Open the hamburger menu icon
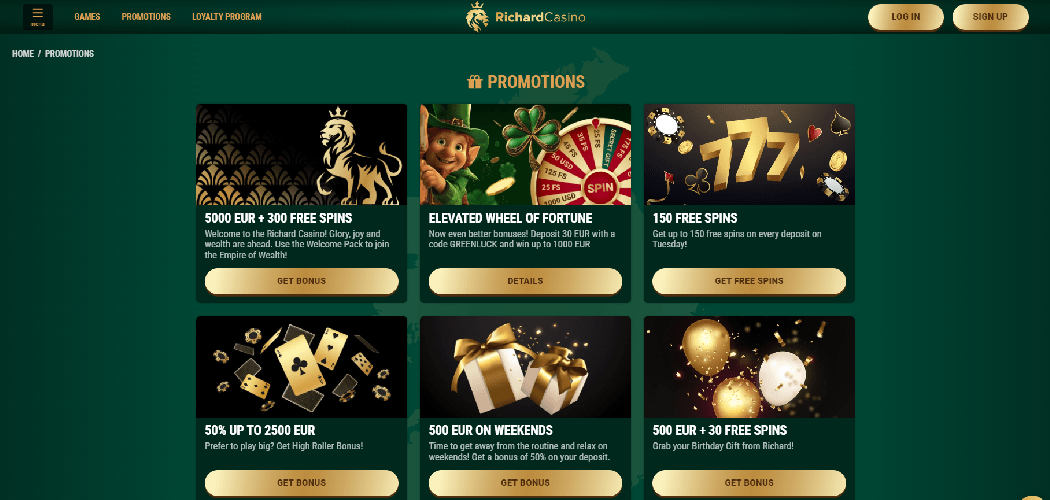The height and width of the screenshot is (500, 1050). pyautogui.click(x=38, y=17)
